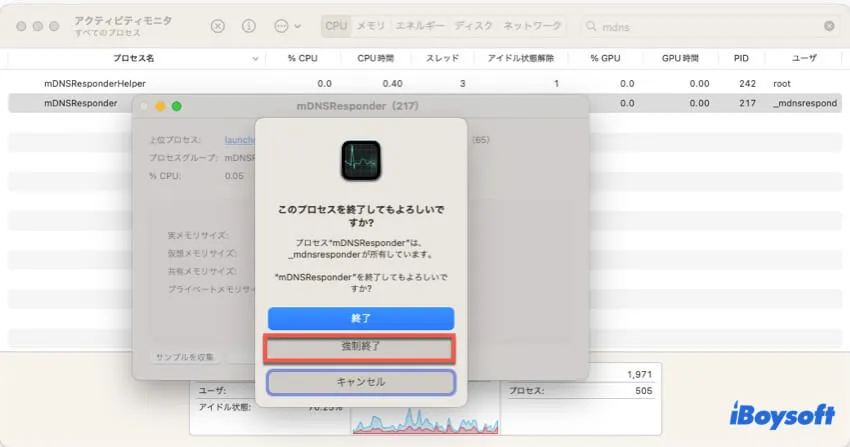Click the stop process (X) toolbar icon

218,26
